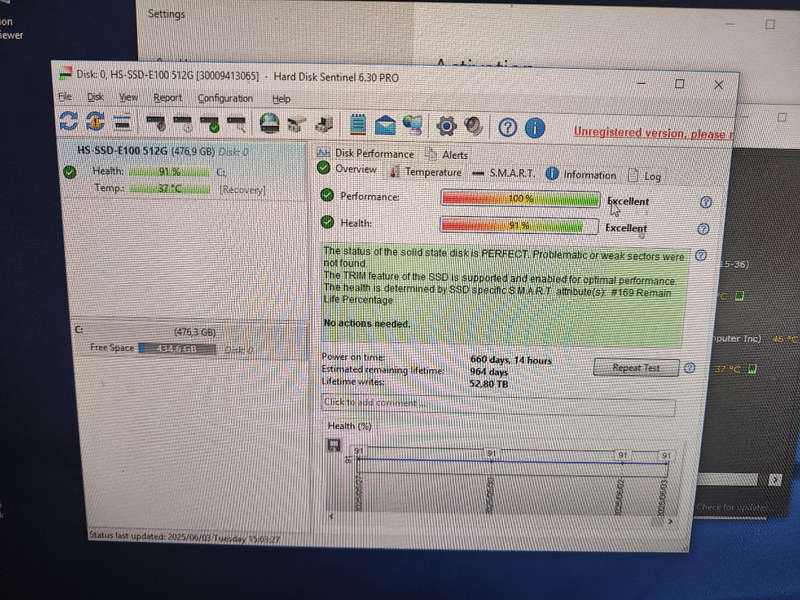Click the left arrow of health graph scrollbar

[x=331, y=516]
